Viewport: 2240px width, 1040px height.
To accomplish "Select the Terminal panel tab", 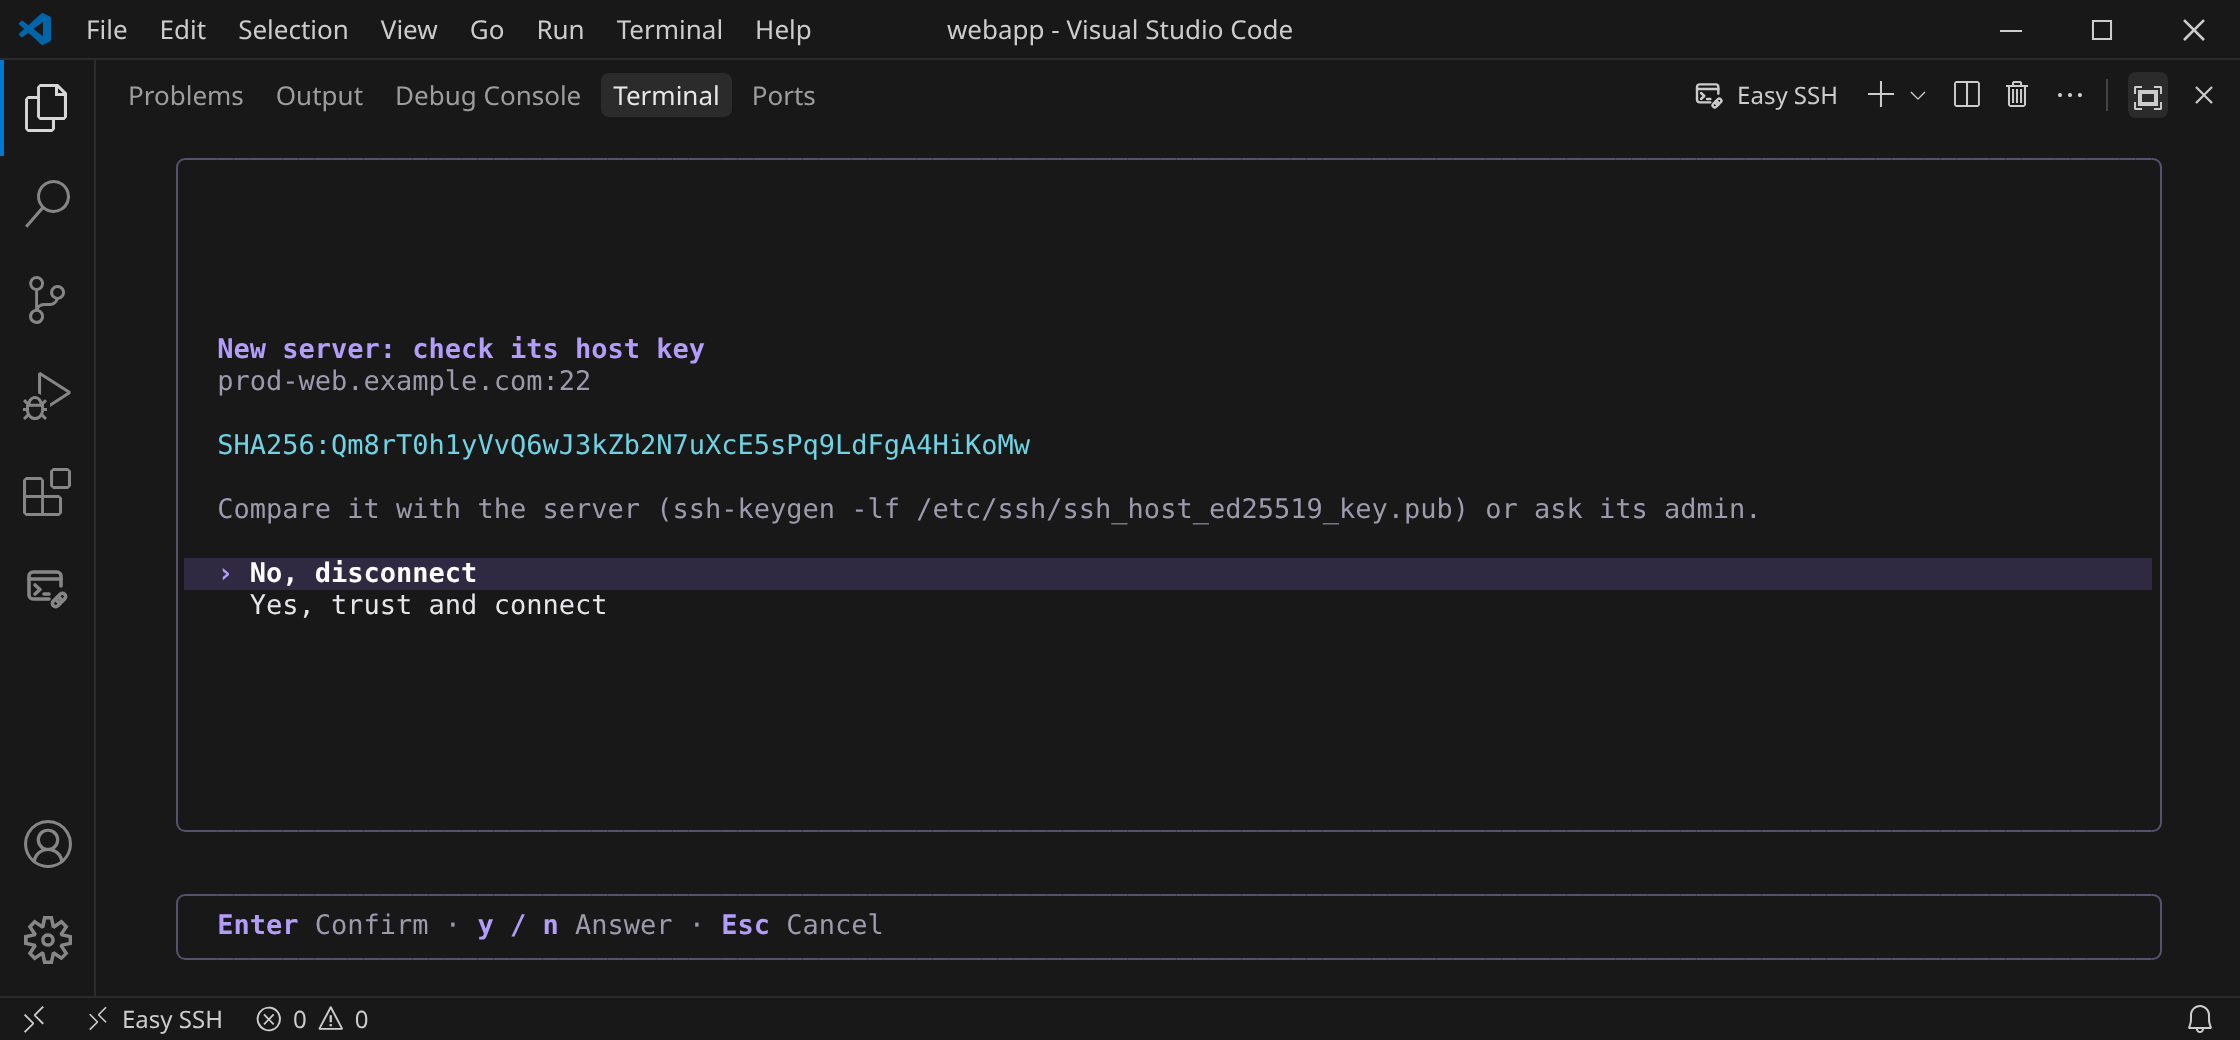I will tap(666, 95).
